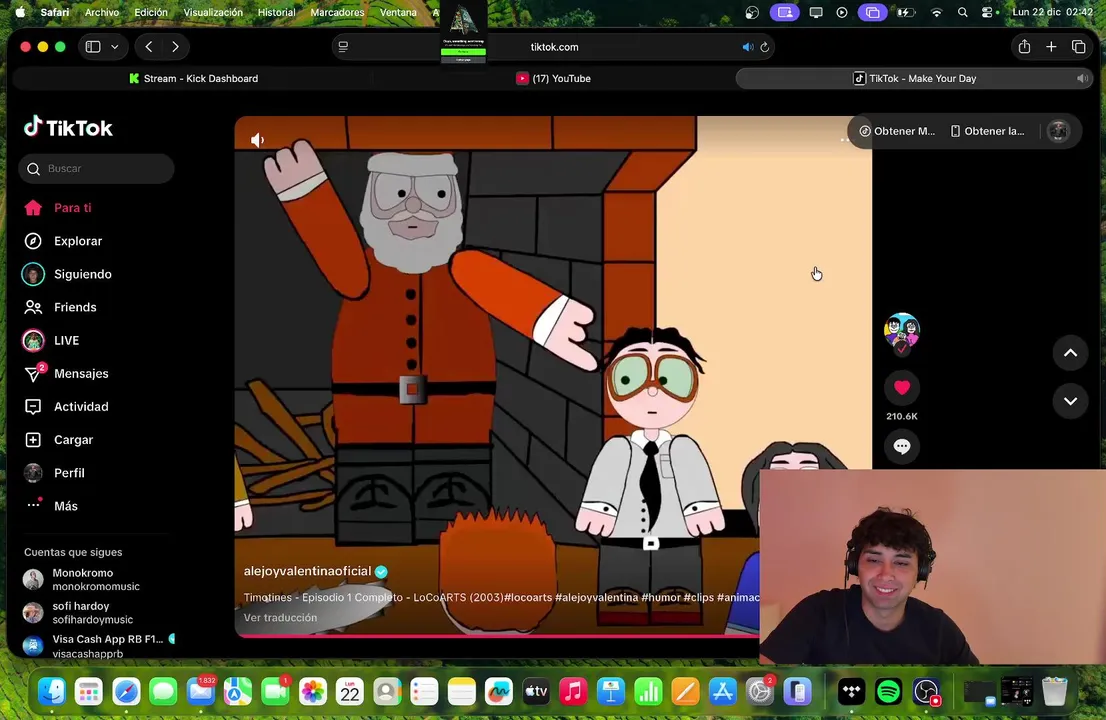Open the Apple menu
The image size is (1106, 720).
point(20,12)
